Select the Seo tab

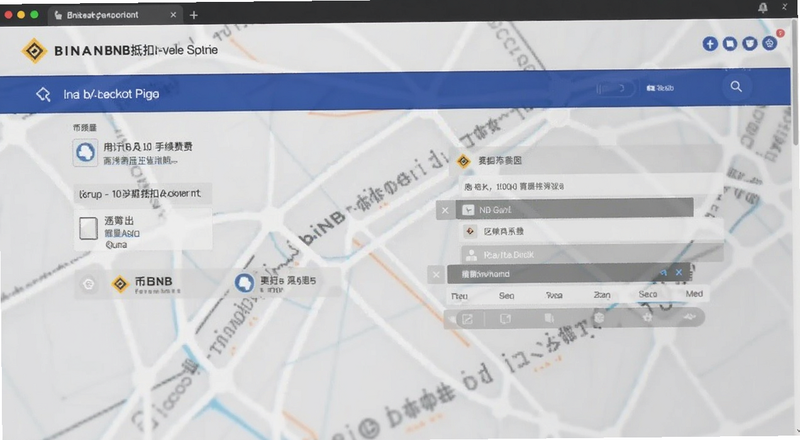[x=506, y=296]
